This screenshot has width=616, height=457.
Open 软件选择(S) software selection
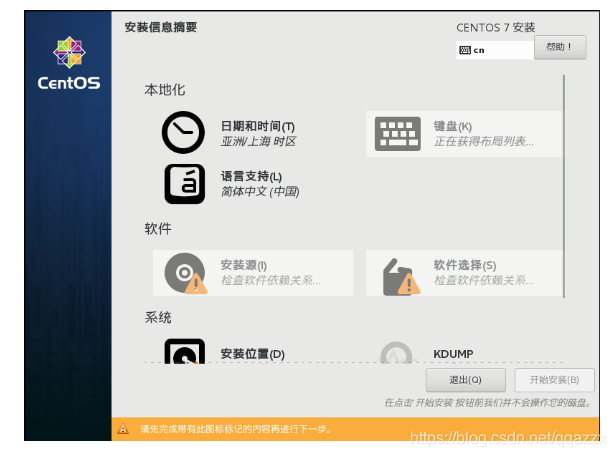[465, 265]
